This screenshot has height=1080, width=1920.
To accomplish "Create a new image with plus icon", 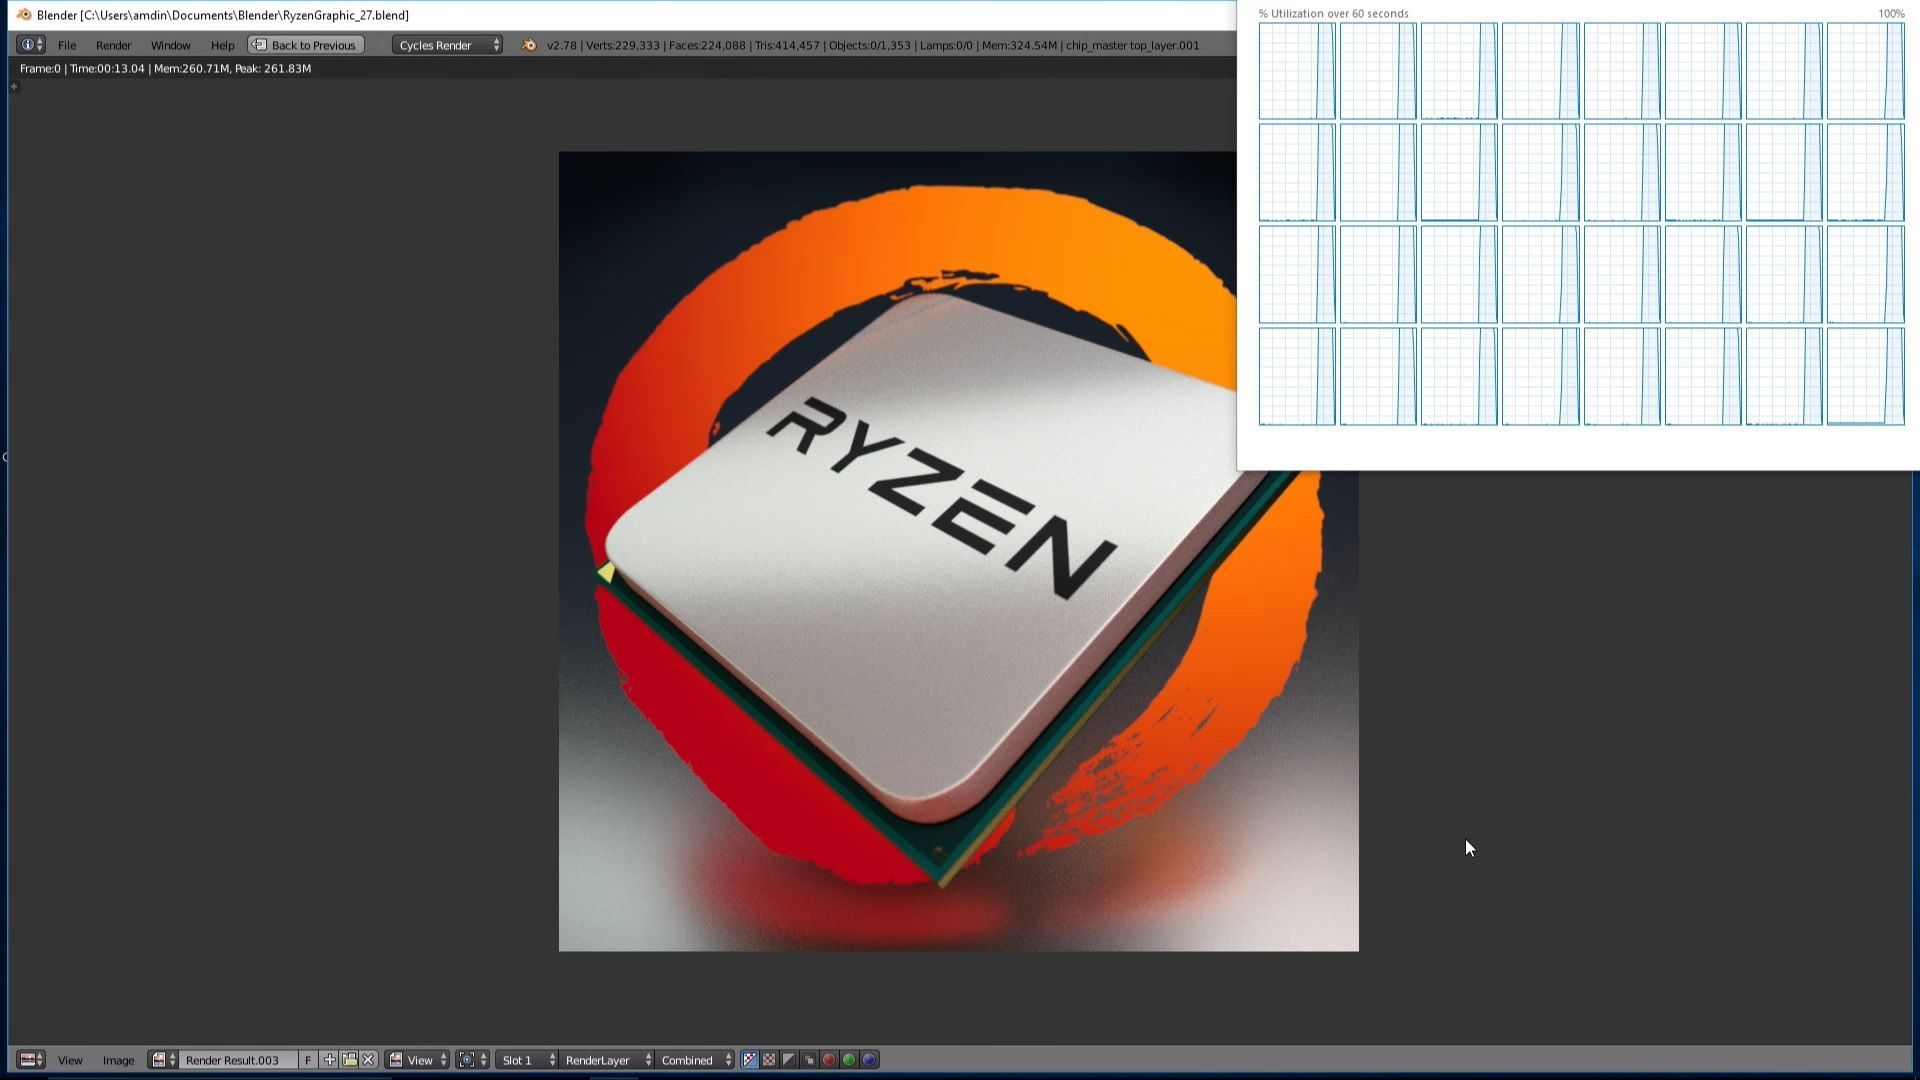I will coord(329,1060).
